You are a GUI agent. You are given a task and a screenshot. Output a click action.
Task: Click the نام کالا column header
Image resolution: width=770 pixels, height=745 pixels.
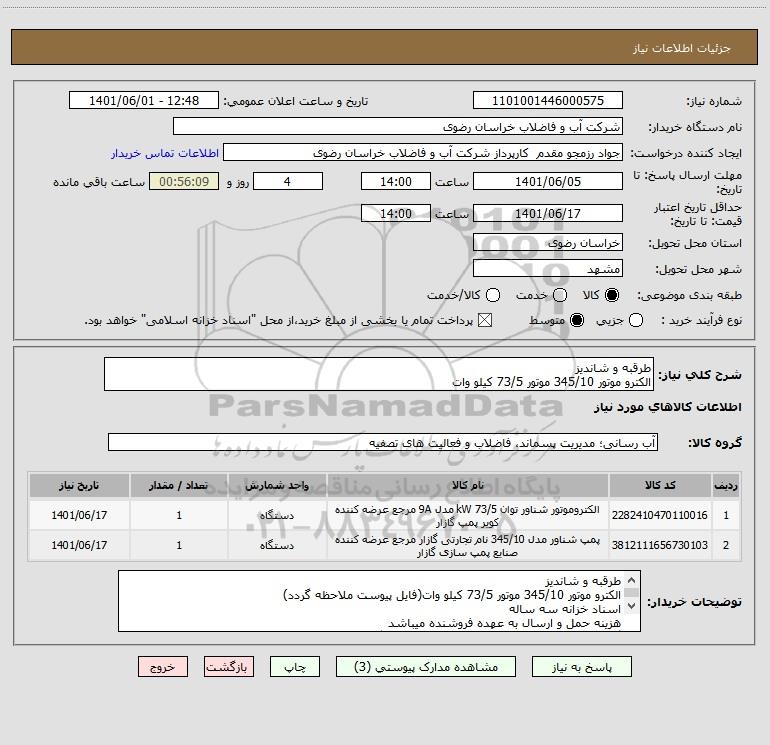[x=468, y=486]
